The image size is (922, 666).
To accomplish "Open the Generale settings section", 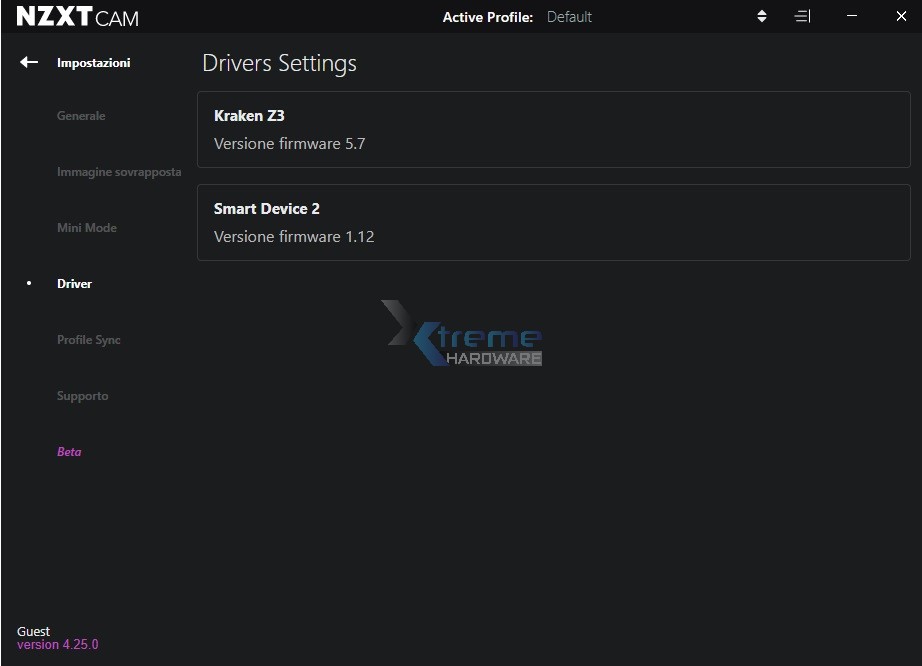I will click(81, 116).
